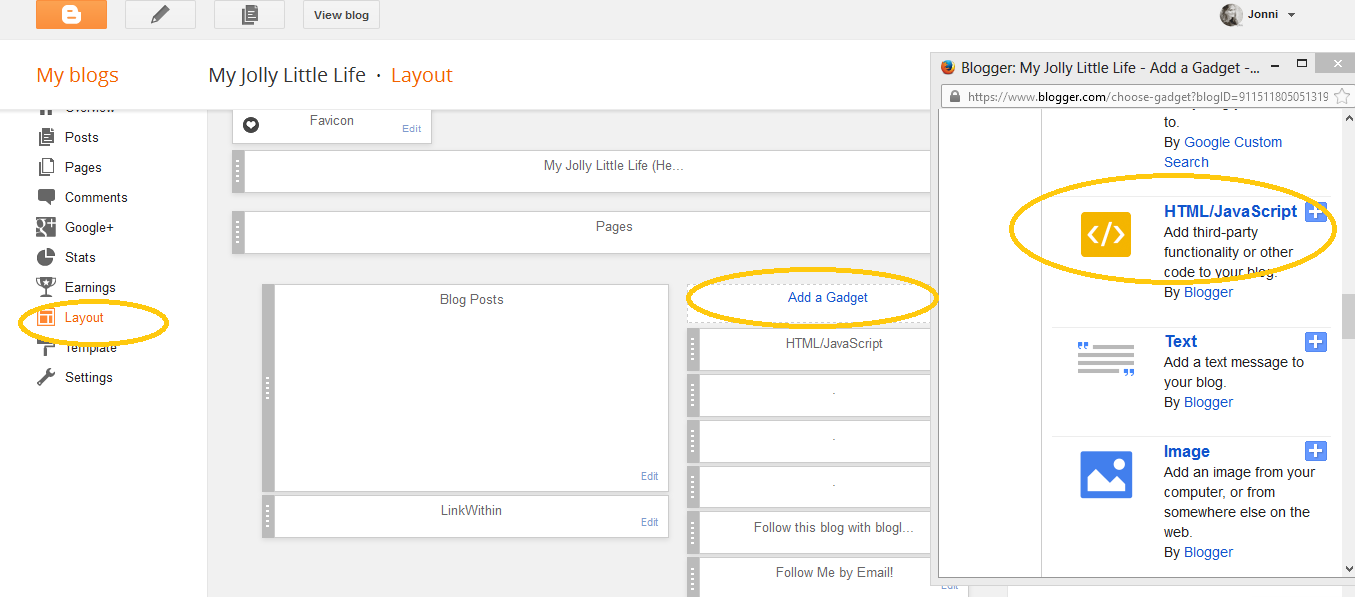Click the View blog button

[341, 14]
